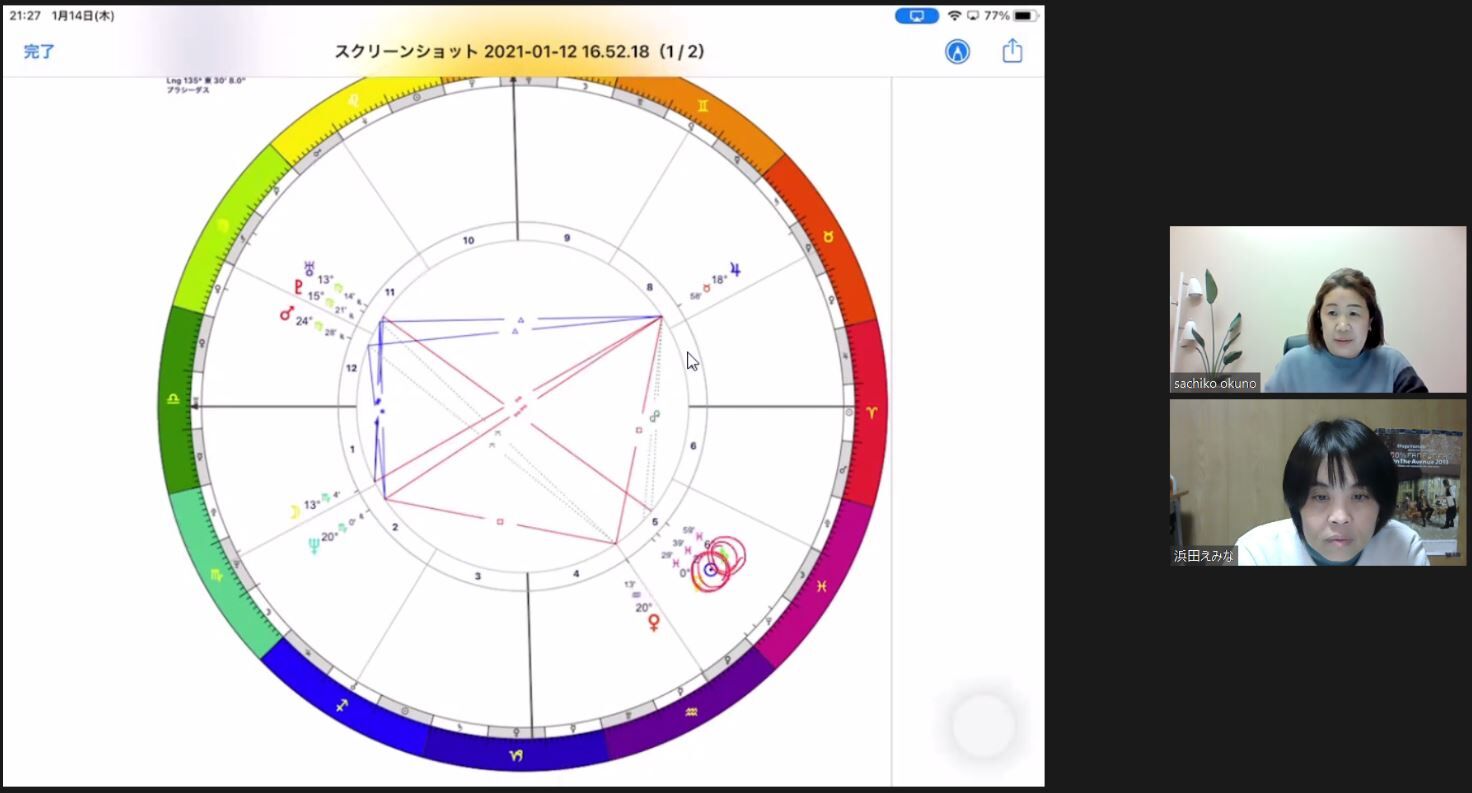Screen dimensions: 1472x793
Task: Click the 20° degree label above Venus
Action: click(643, 607)
